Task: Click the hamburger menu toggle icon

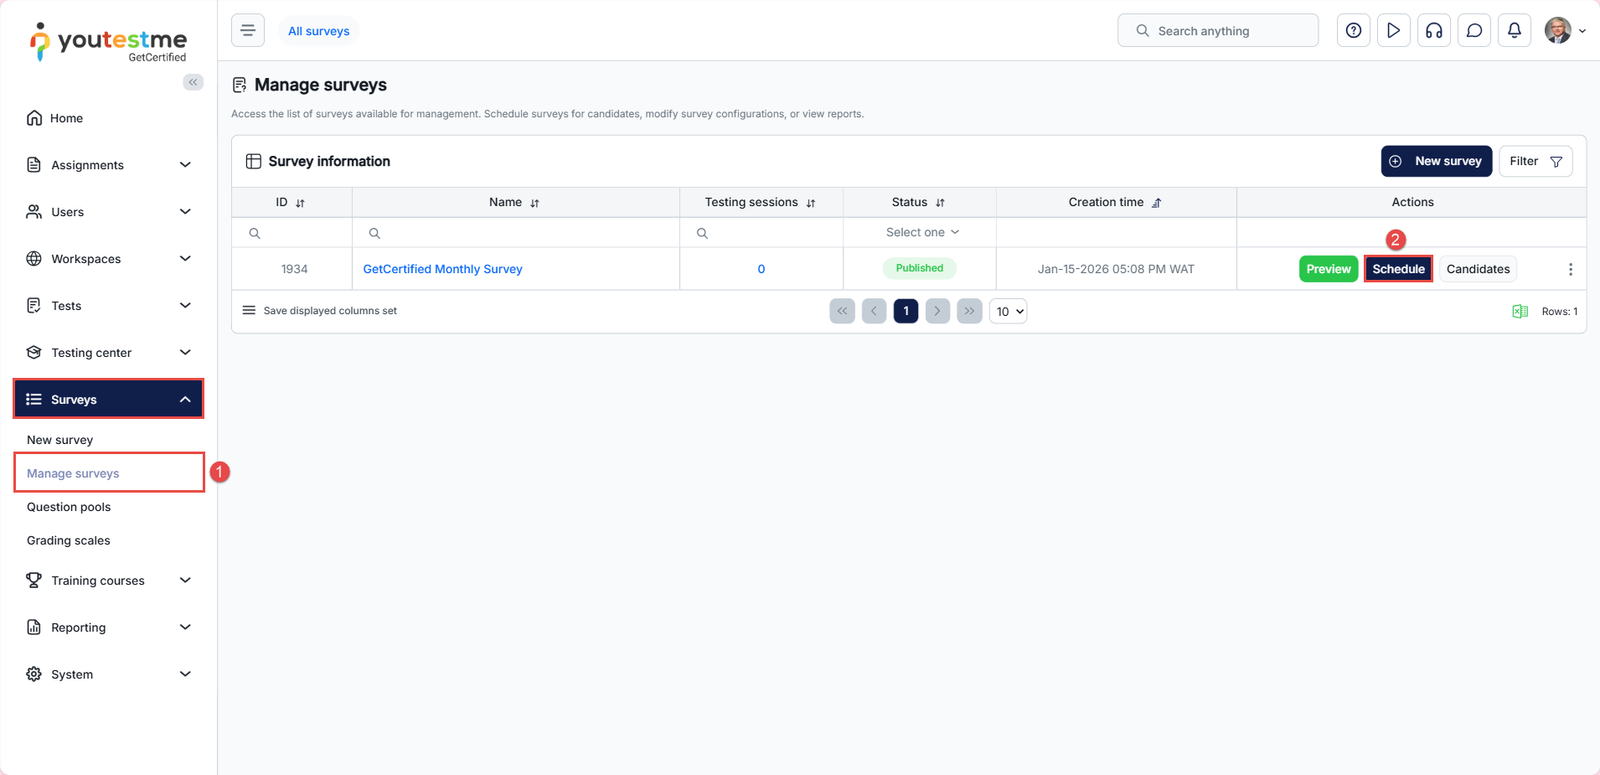Action: click(248, 31)
